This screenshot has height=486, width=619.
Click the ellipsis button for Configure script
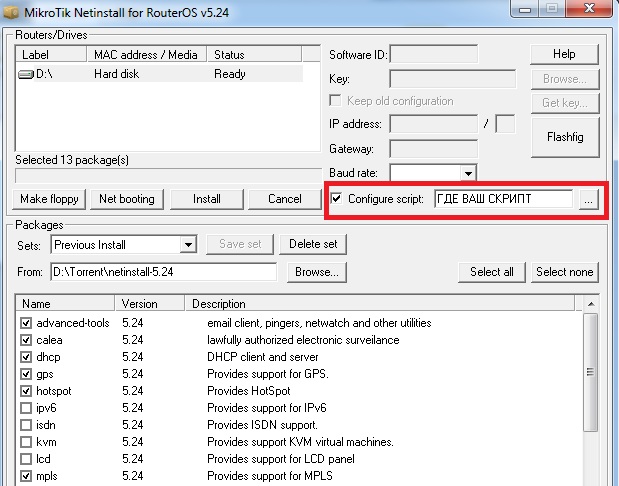pos(589,199)
